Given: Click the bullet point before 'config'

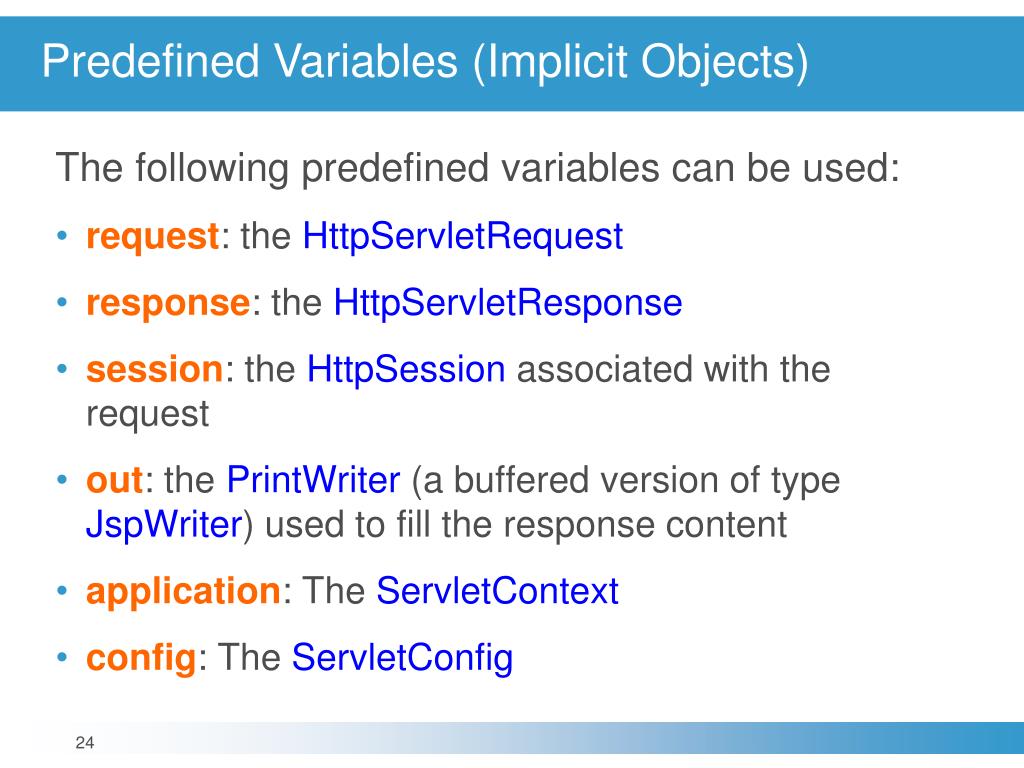Looking at the screenshot, I should tap(62, 658).
